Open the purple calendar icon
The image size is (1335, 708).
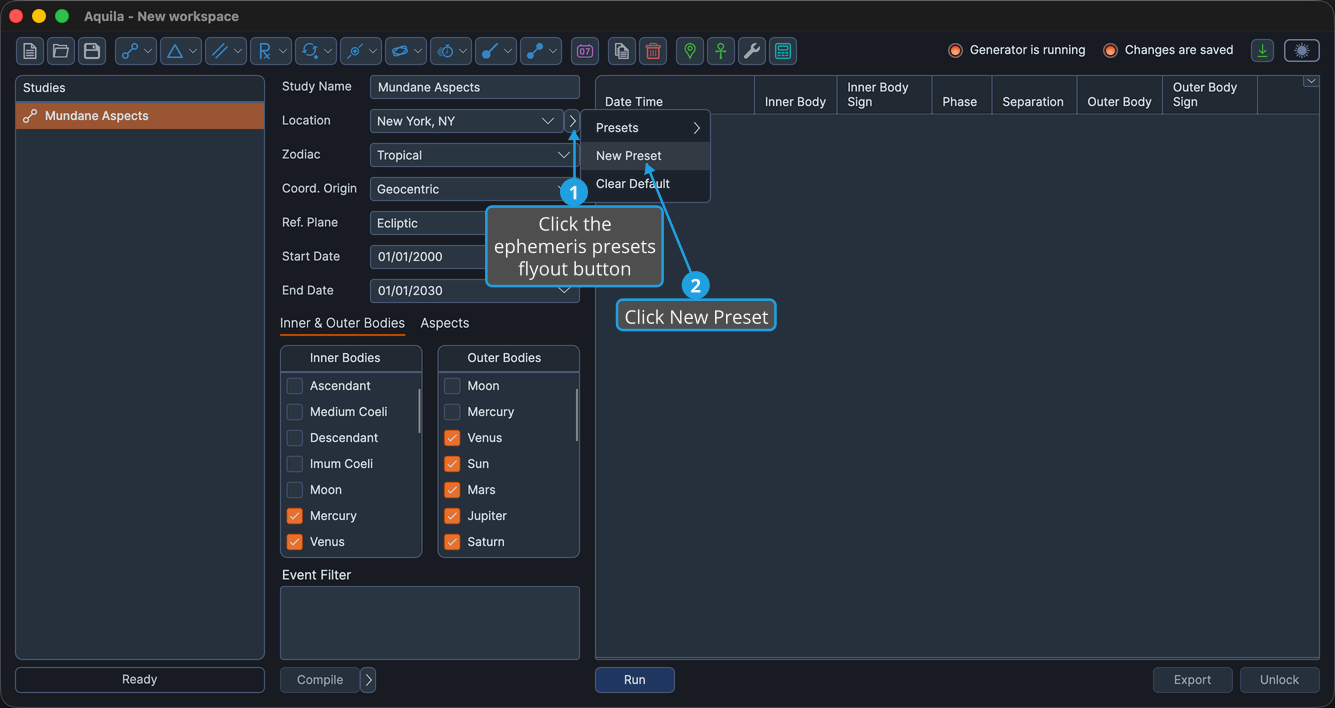click(585, 51)
